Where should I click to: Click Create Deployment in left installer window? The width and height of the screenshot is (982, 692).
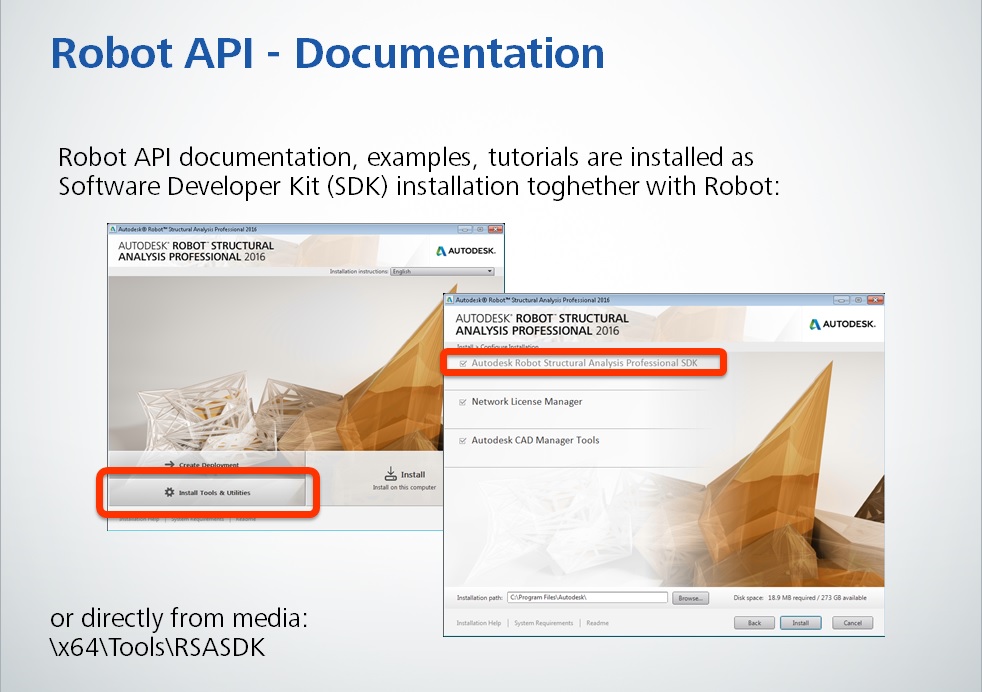[209, 465]
